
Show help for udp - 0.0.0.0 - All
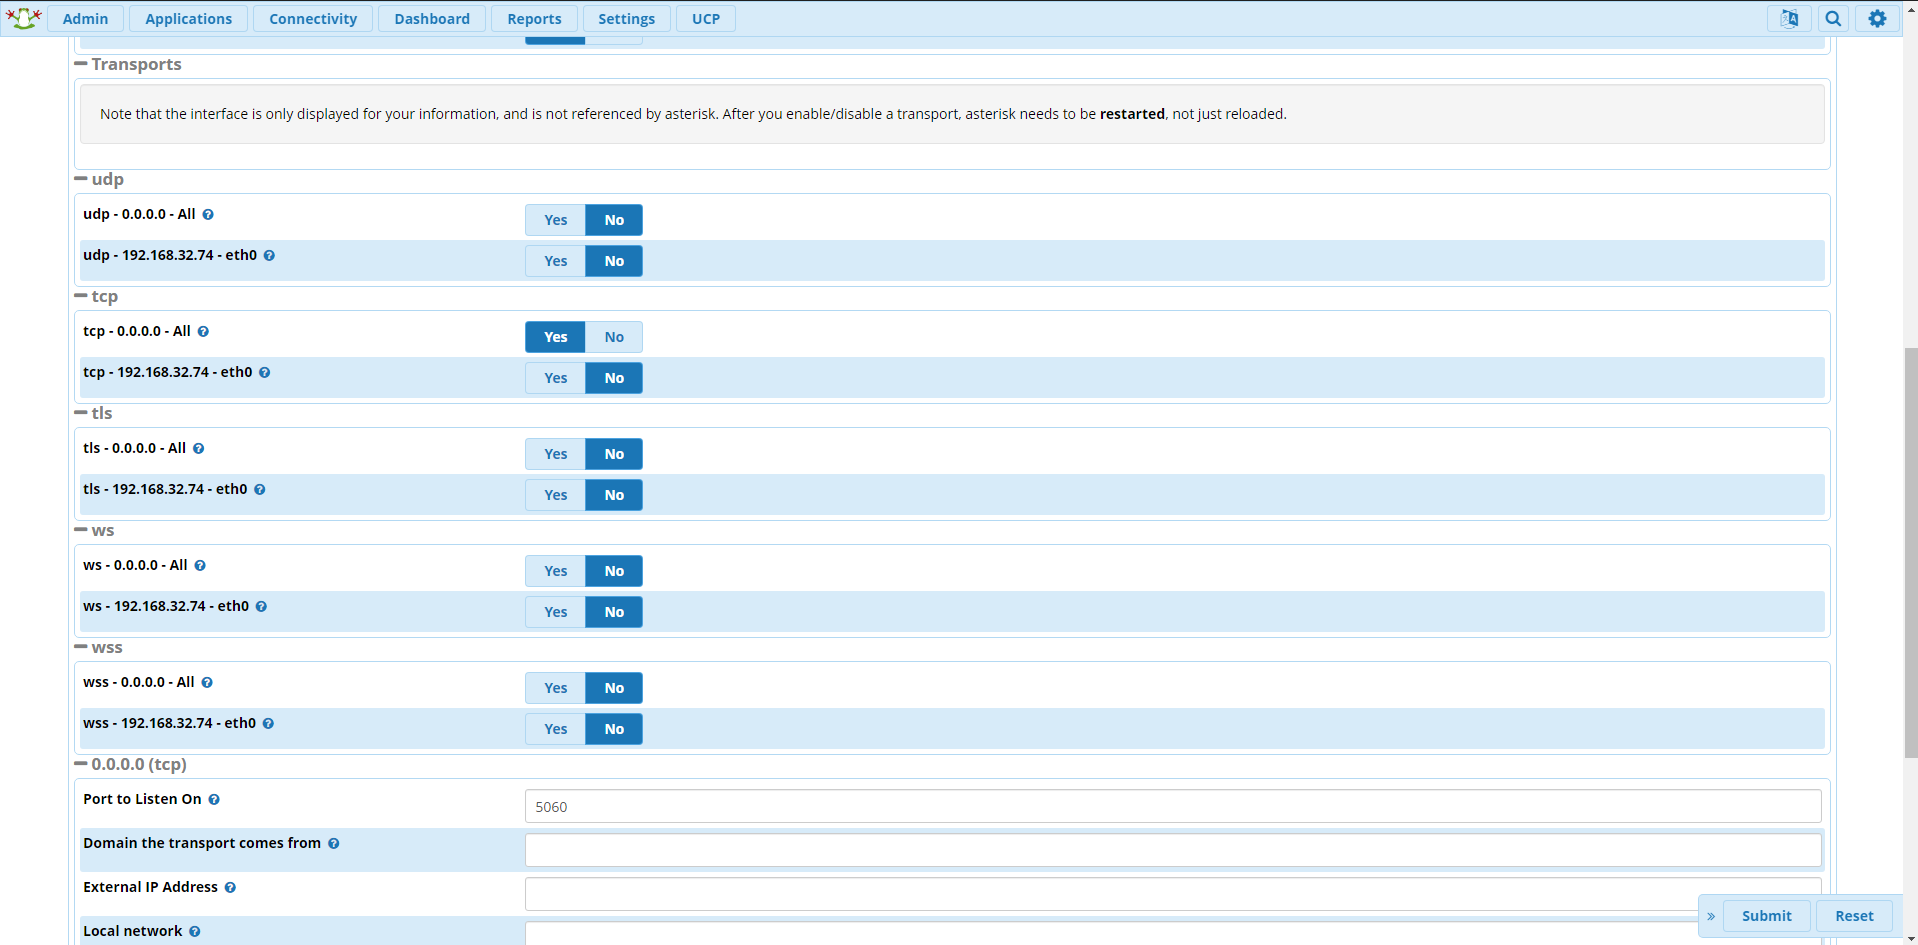click(208, 214)
